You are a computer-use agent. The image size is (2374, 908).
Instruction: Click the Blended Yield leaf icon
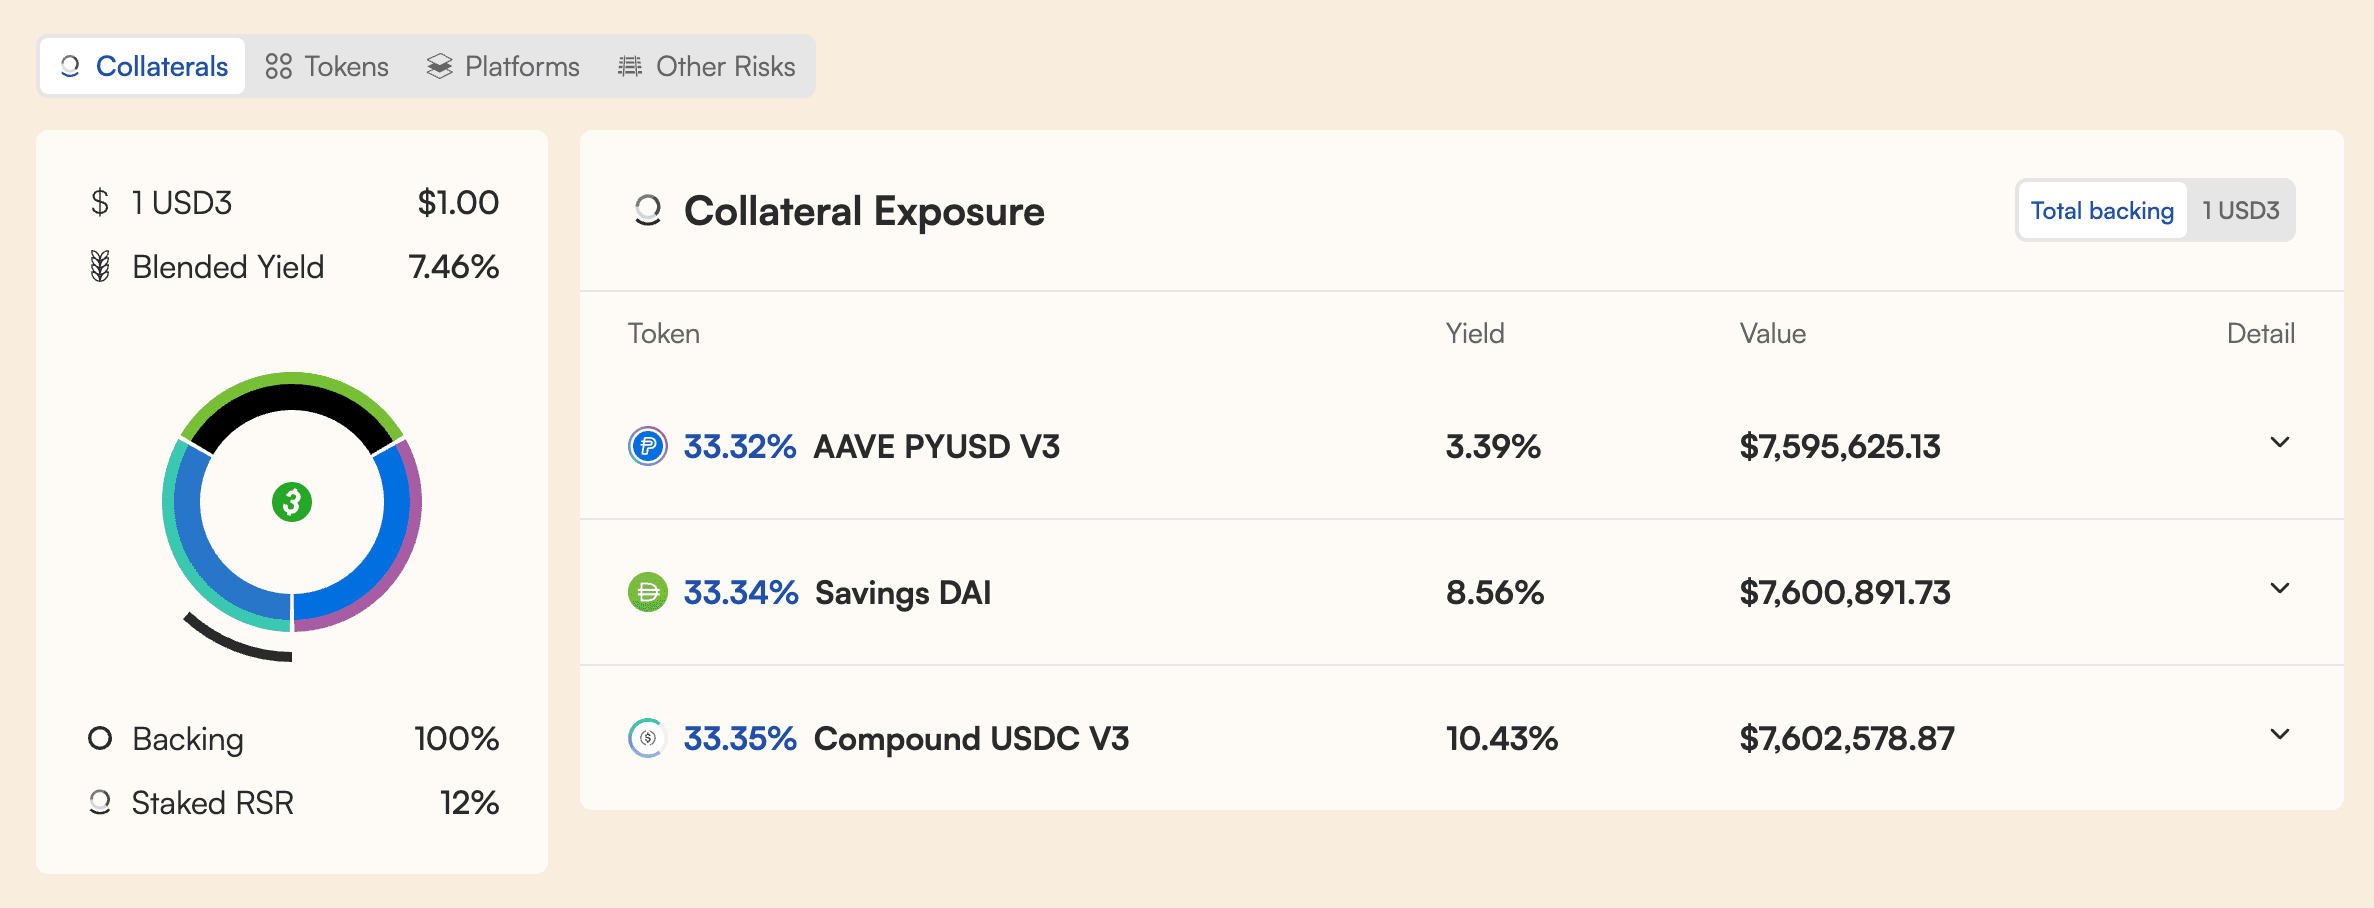(x=100, y=267)
